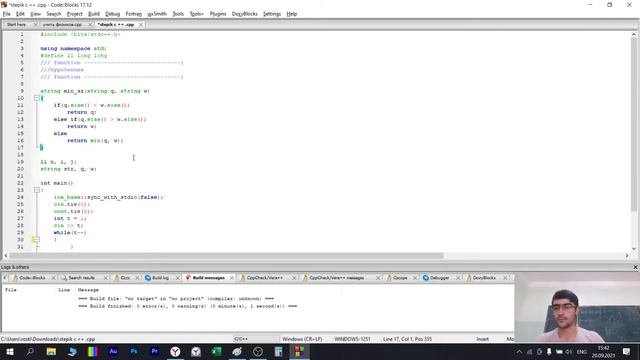Open Yandex Browser from the taskbar
Screen dimensions: 640x360
(175, 351)
